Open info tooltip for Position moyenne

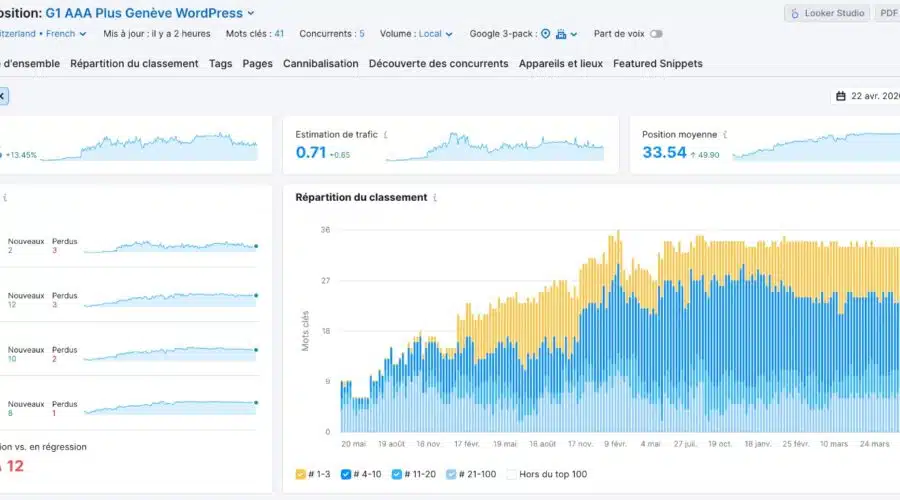pyautogui.click(x=725, y=134)
